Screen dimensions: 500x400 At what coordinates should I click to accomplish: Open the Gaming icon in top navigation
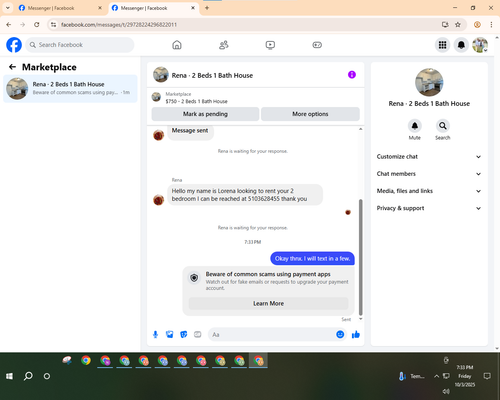pyautogui.click(x=317, y=45)
